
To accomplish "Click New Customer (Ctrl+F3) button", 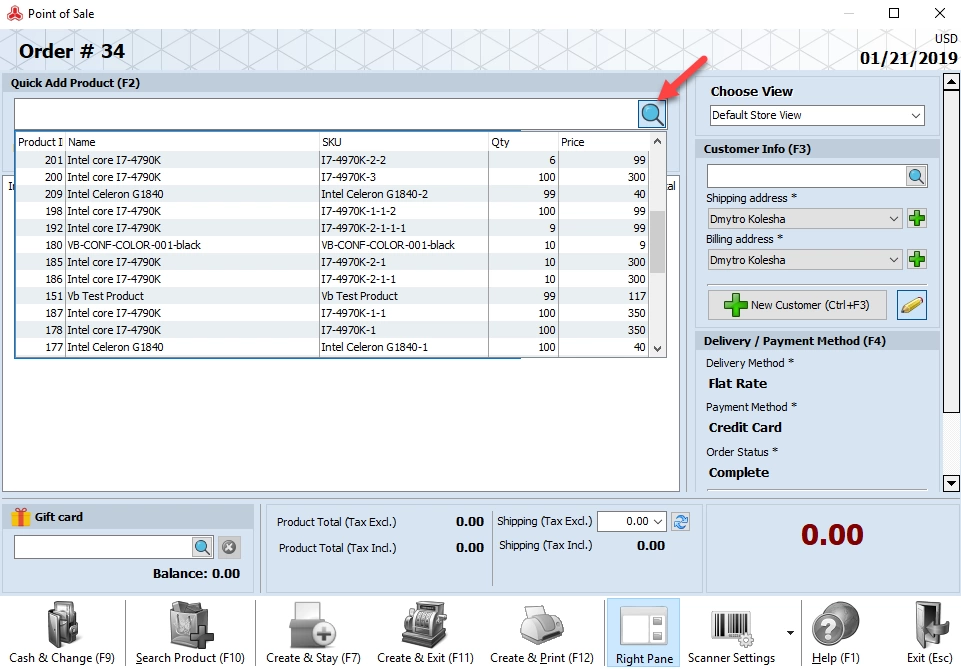I will (797, 305).
